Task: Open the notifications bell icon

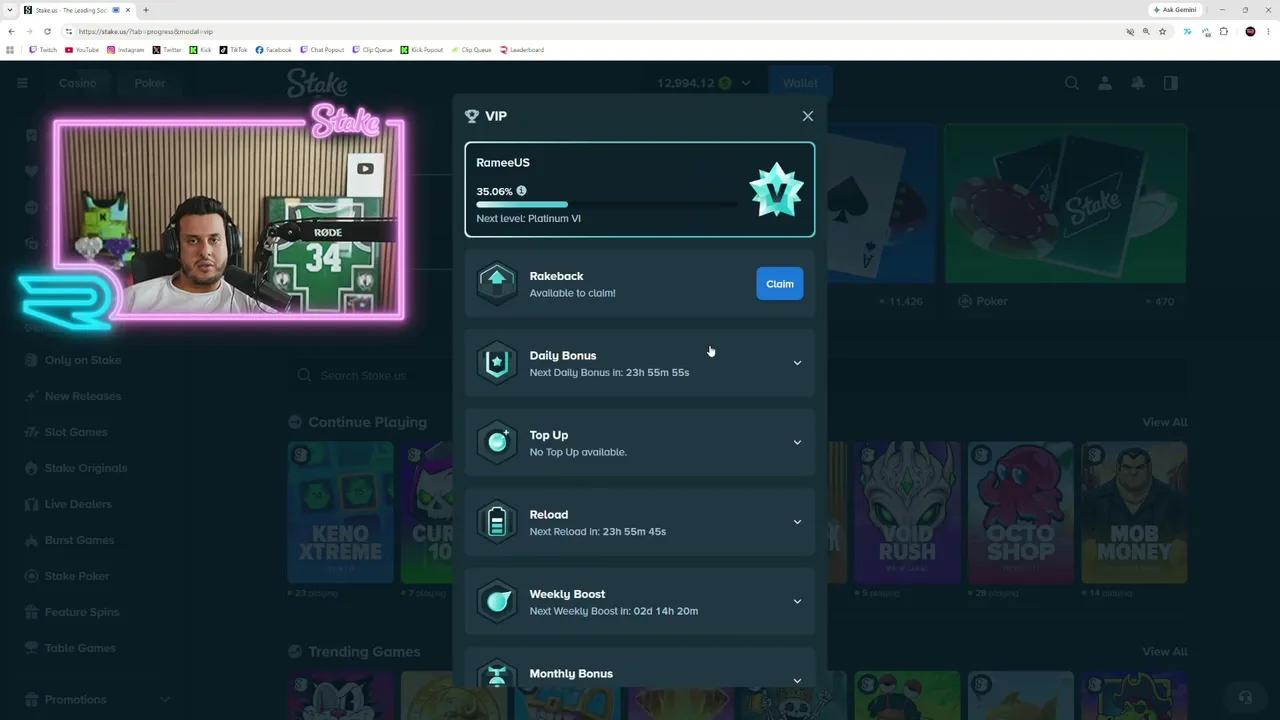Action: 1138,83
